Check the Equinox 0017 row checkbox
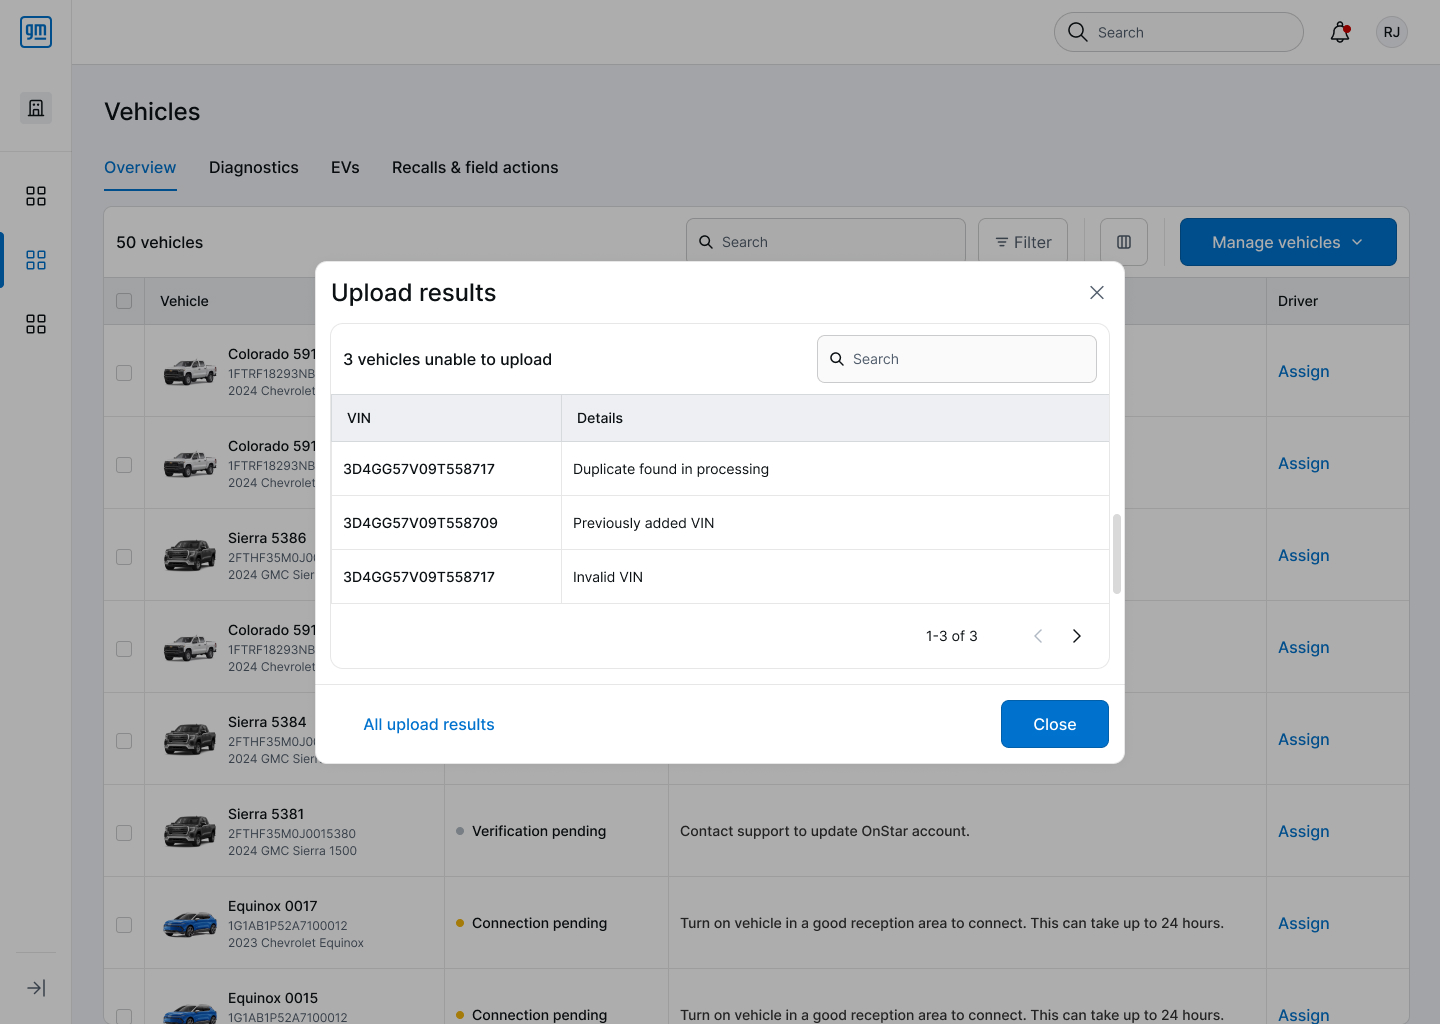This screenshot has height=1024, width=1440. point(124,925)
